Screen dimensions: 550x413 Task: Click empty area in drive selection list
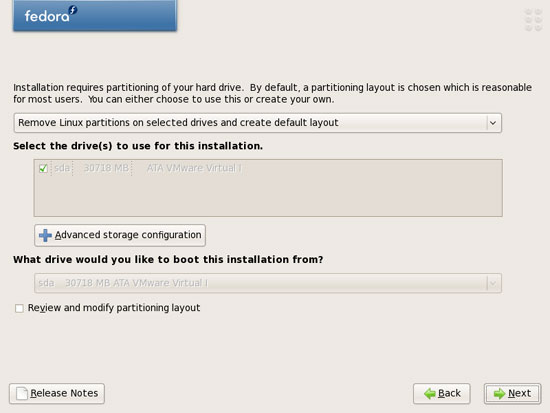(x=268, y=196)
